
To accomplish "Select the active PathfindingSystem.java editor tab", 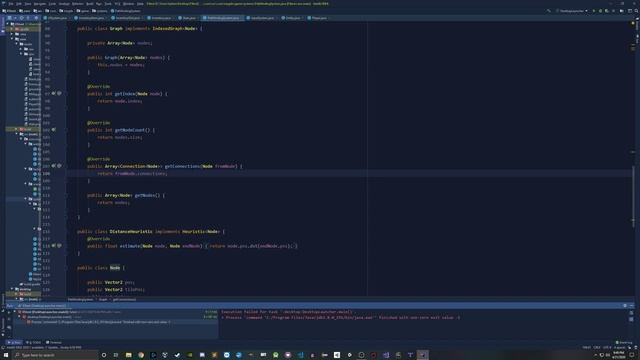I will pyautogui.click(x=223, y=18).
